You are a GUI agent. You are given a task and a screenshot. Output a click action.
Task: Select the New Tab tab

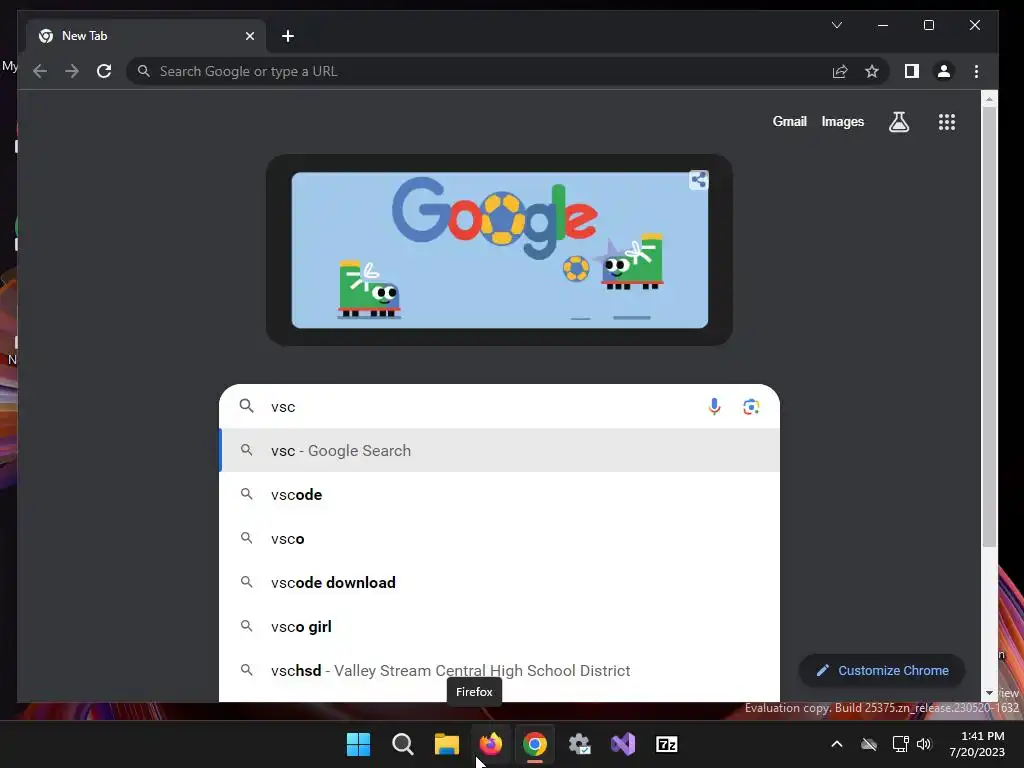(x=146, y=36)
